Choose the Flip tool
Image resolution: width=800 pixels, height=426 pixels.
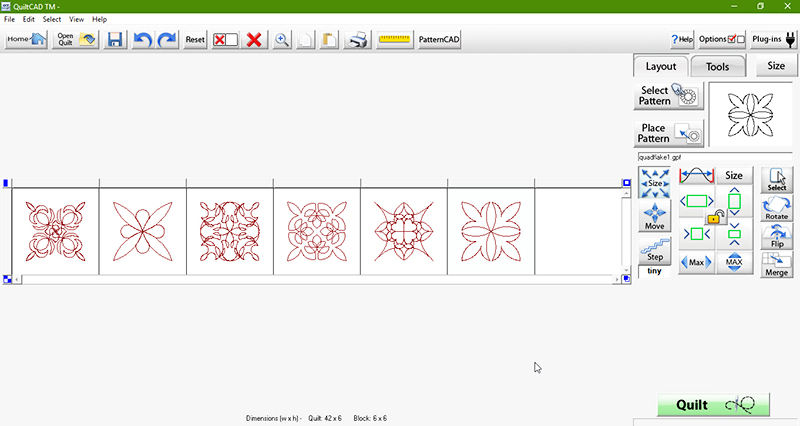pyautogui.click(x=776, y=237)
